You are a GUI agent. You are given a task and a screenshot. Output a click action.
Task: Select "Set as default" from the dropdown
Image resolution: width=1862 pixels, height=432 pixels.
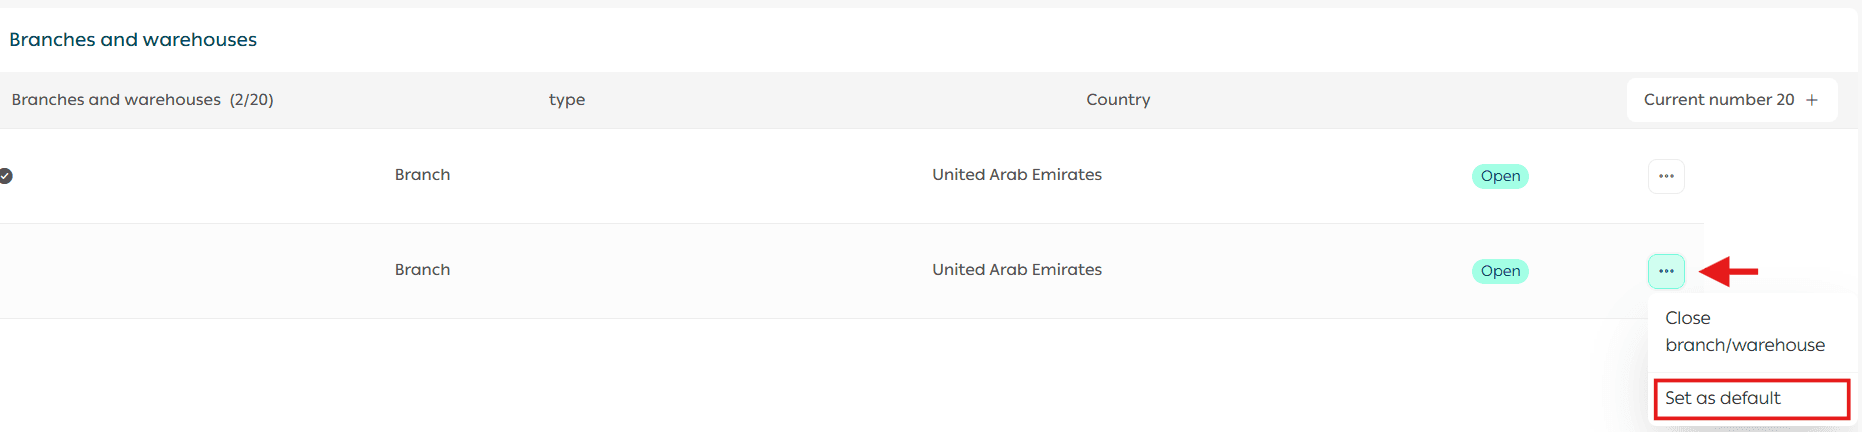pyautogui.click(x=1750, y=398)
